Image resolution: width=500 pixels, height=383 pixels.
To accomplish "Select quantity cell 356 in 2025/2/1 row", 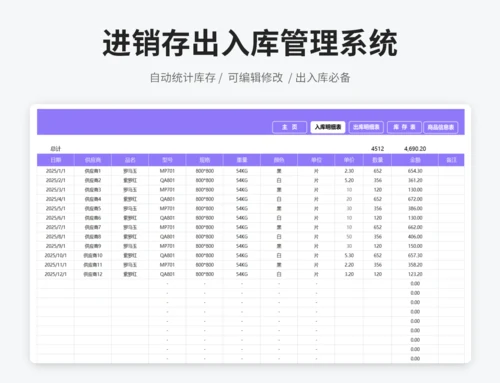I will click(x=378, y=180).
